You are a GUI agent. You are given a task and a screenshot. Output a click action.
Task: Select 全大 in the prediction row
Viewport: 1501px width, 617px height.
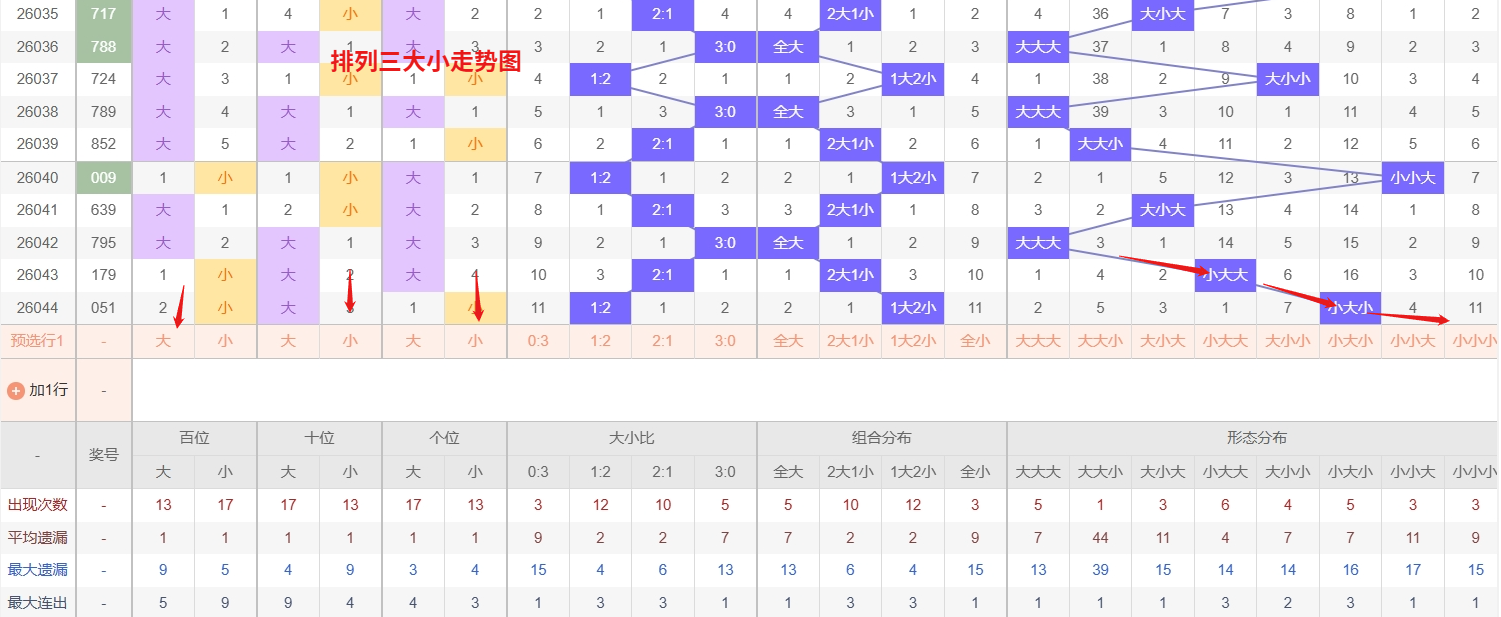coord(788,340)
